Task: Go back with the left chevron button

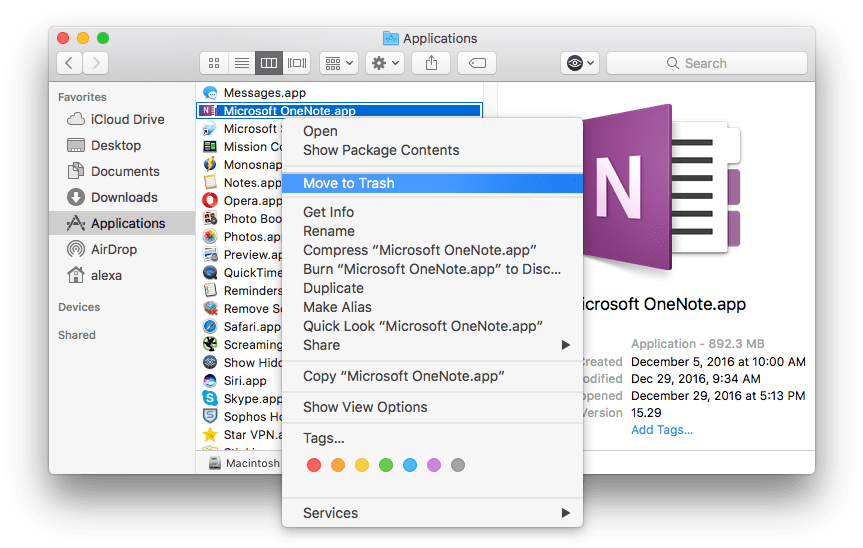Action: click(69, 63)
